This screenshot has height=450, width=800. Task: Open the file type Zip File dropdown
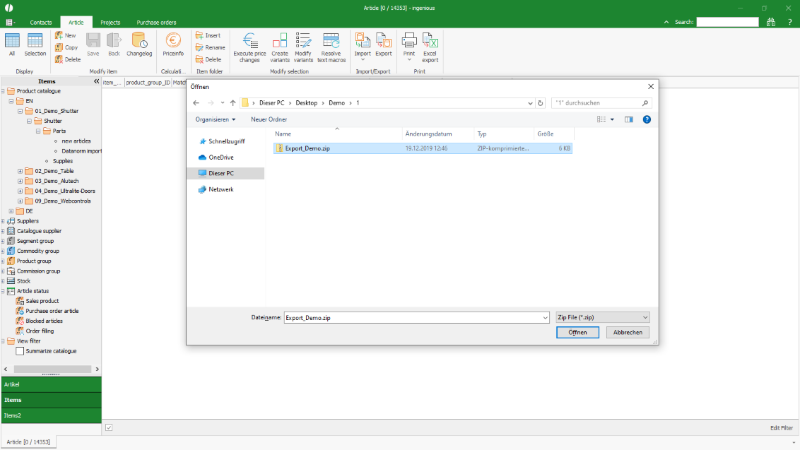tap(603, 317)
